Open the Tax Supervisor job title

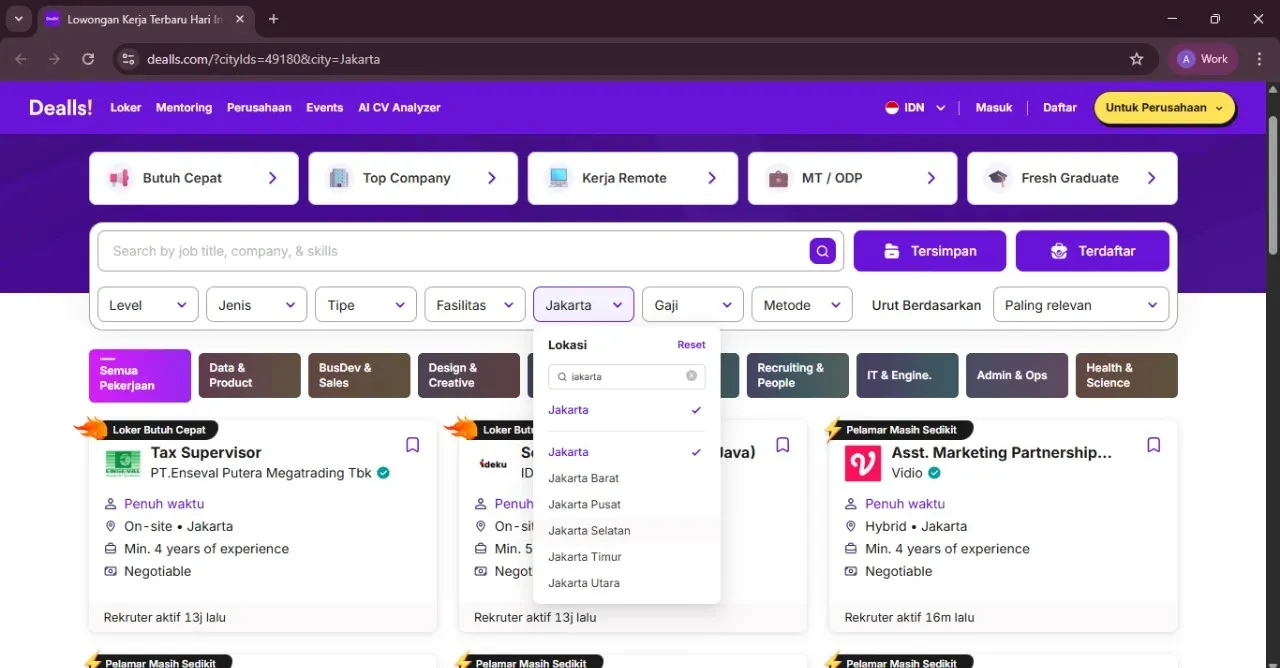(x=206, y=453)
